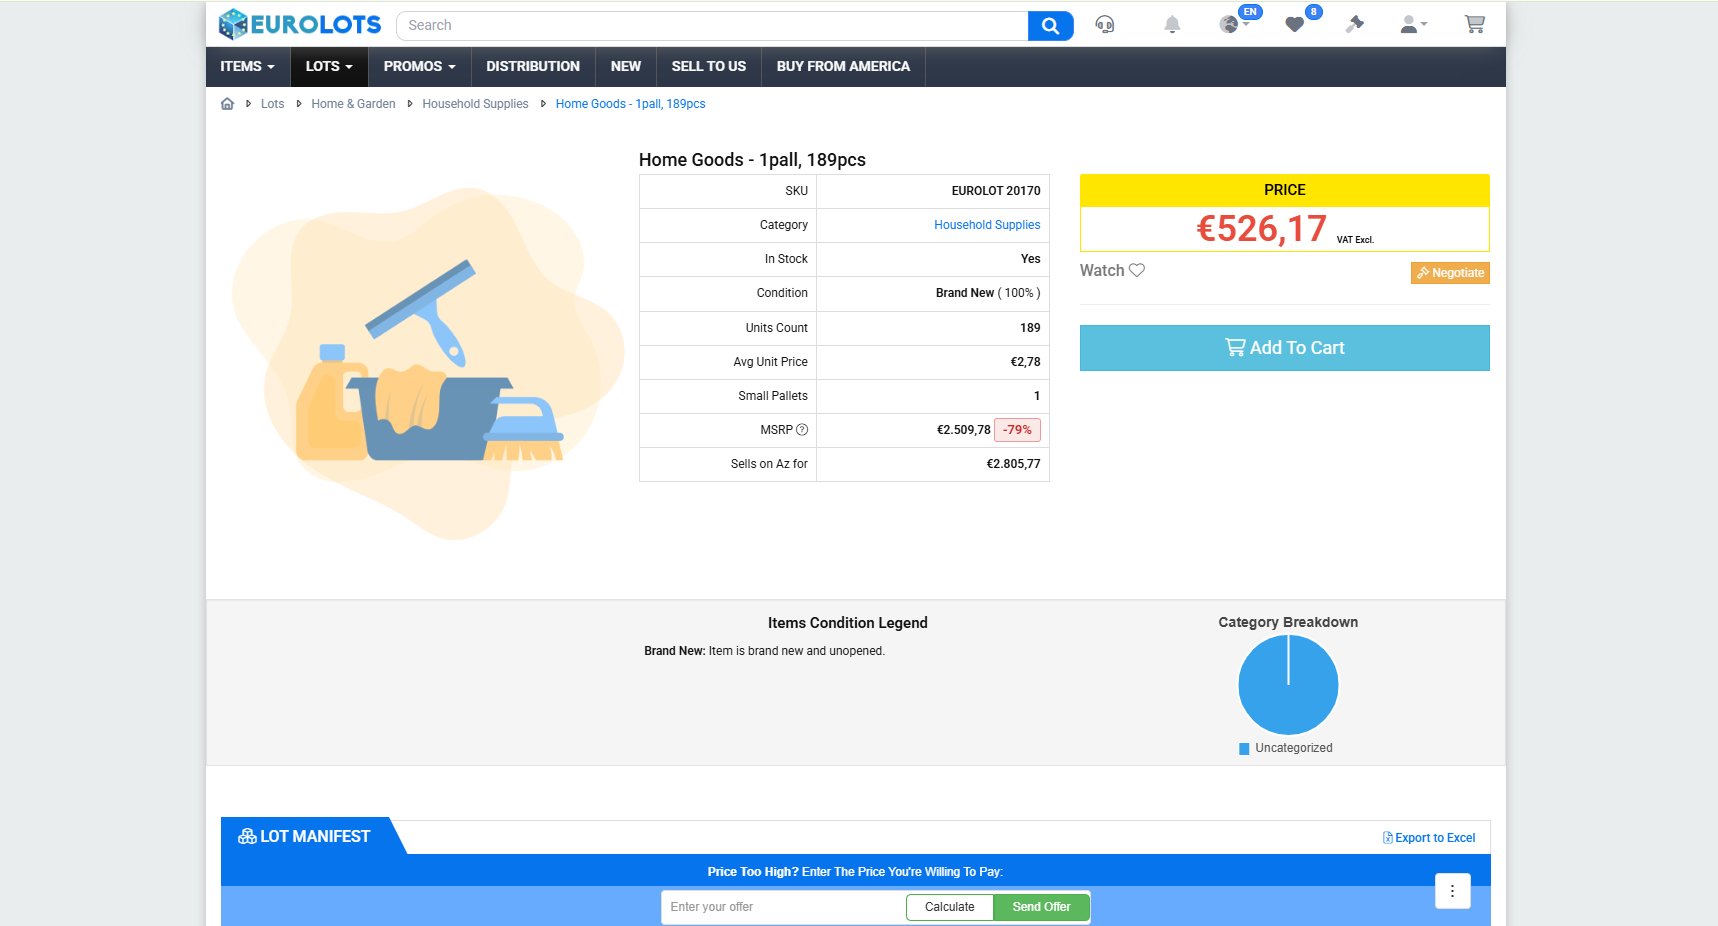This screenshot has width=1718, height=926.
Task: Click the MSRP help question icon
Action: click(802, 430)
